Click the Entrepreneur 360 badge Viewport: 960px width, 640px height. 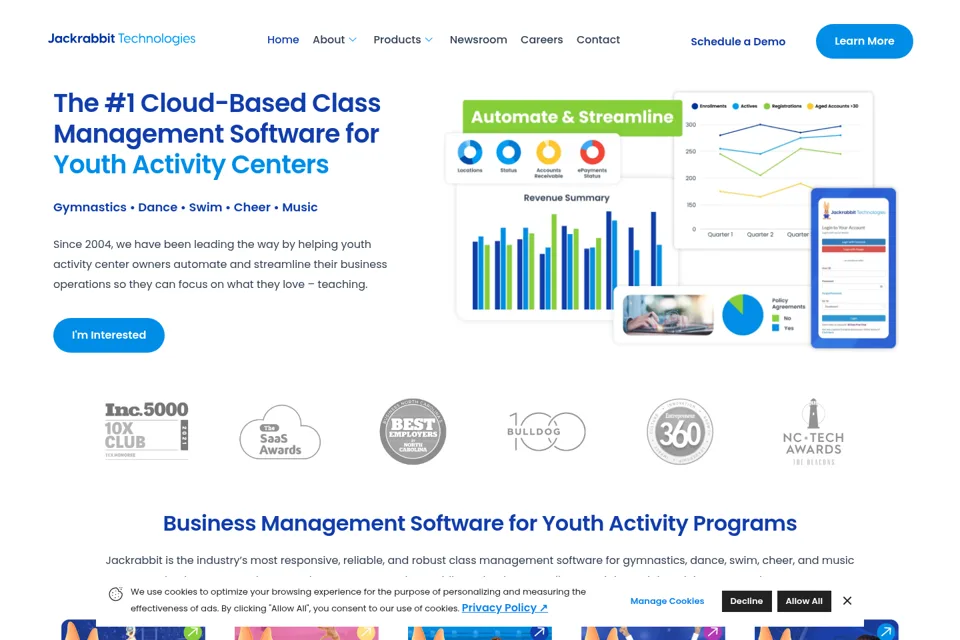(x=680, y=432)
